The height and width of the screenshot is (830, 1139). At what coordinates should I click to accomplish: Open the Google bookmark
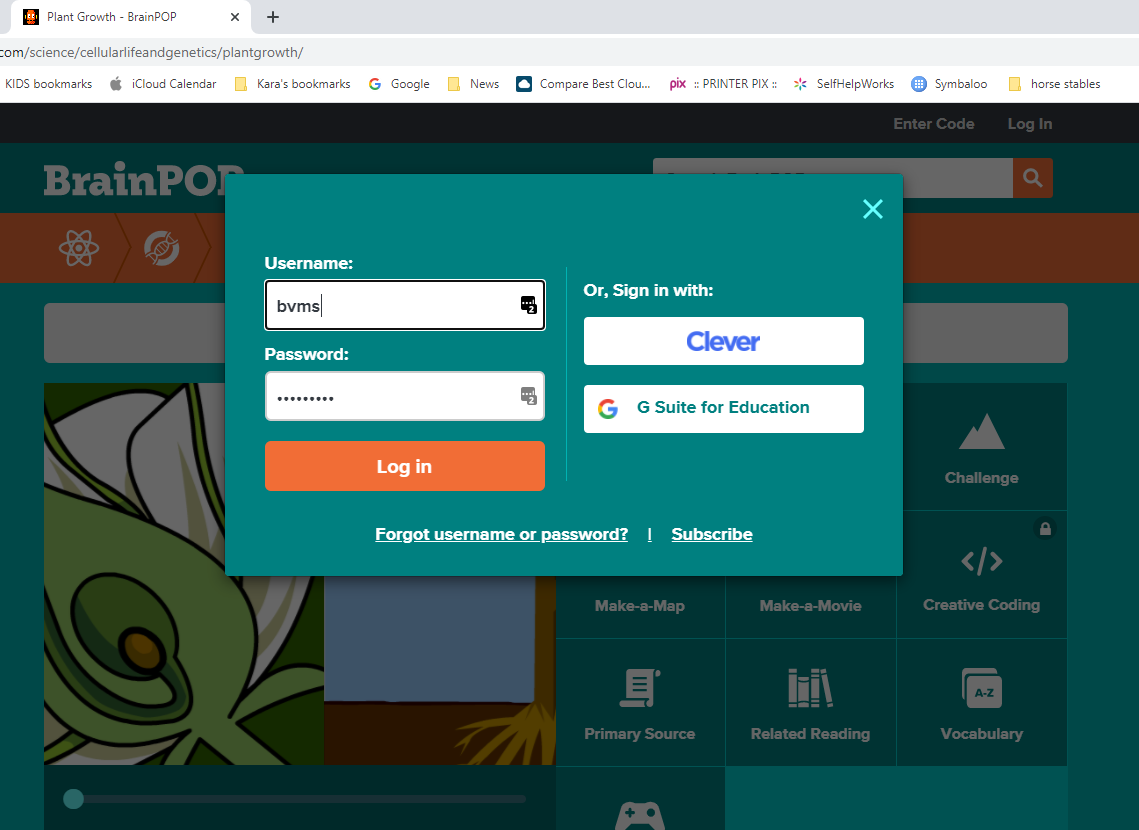tap(400, 84)
